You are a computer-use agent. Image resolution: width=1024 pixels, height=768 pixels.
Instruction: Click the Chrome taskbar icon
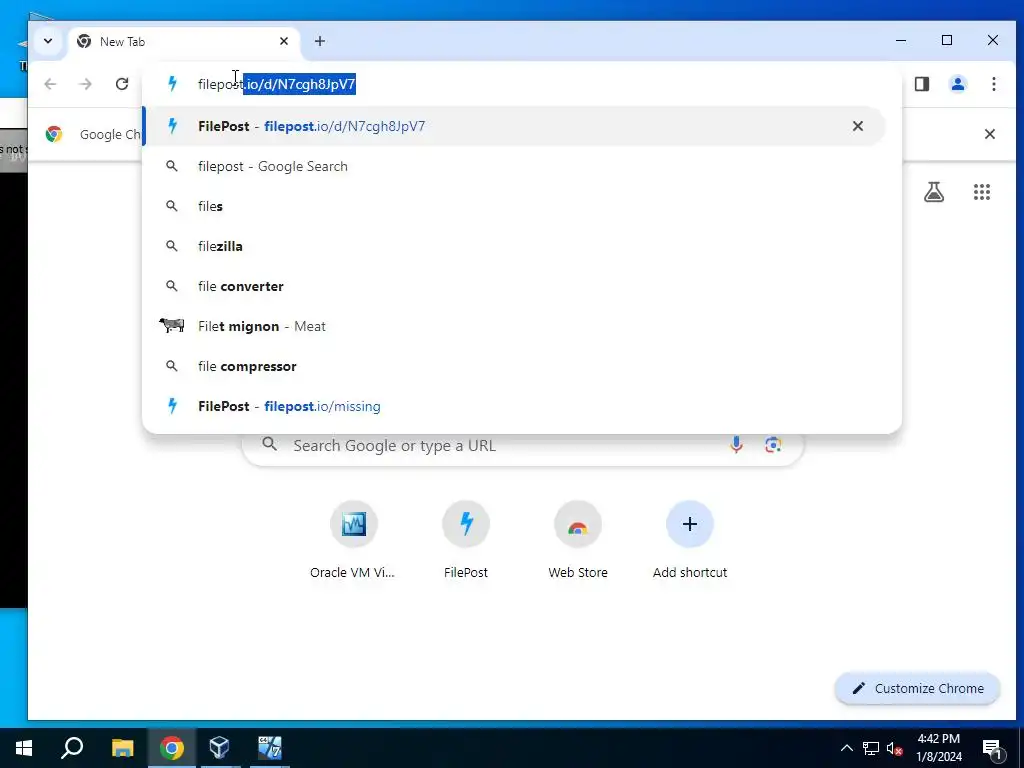pyautogui.click(x=172, y=748)
